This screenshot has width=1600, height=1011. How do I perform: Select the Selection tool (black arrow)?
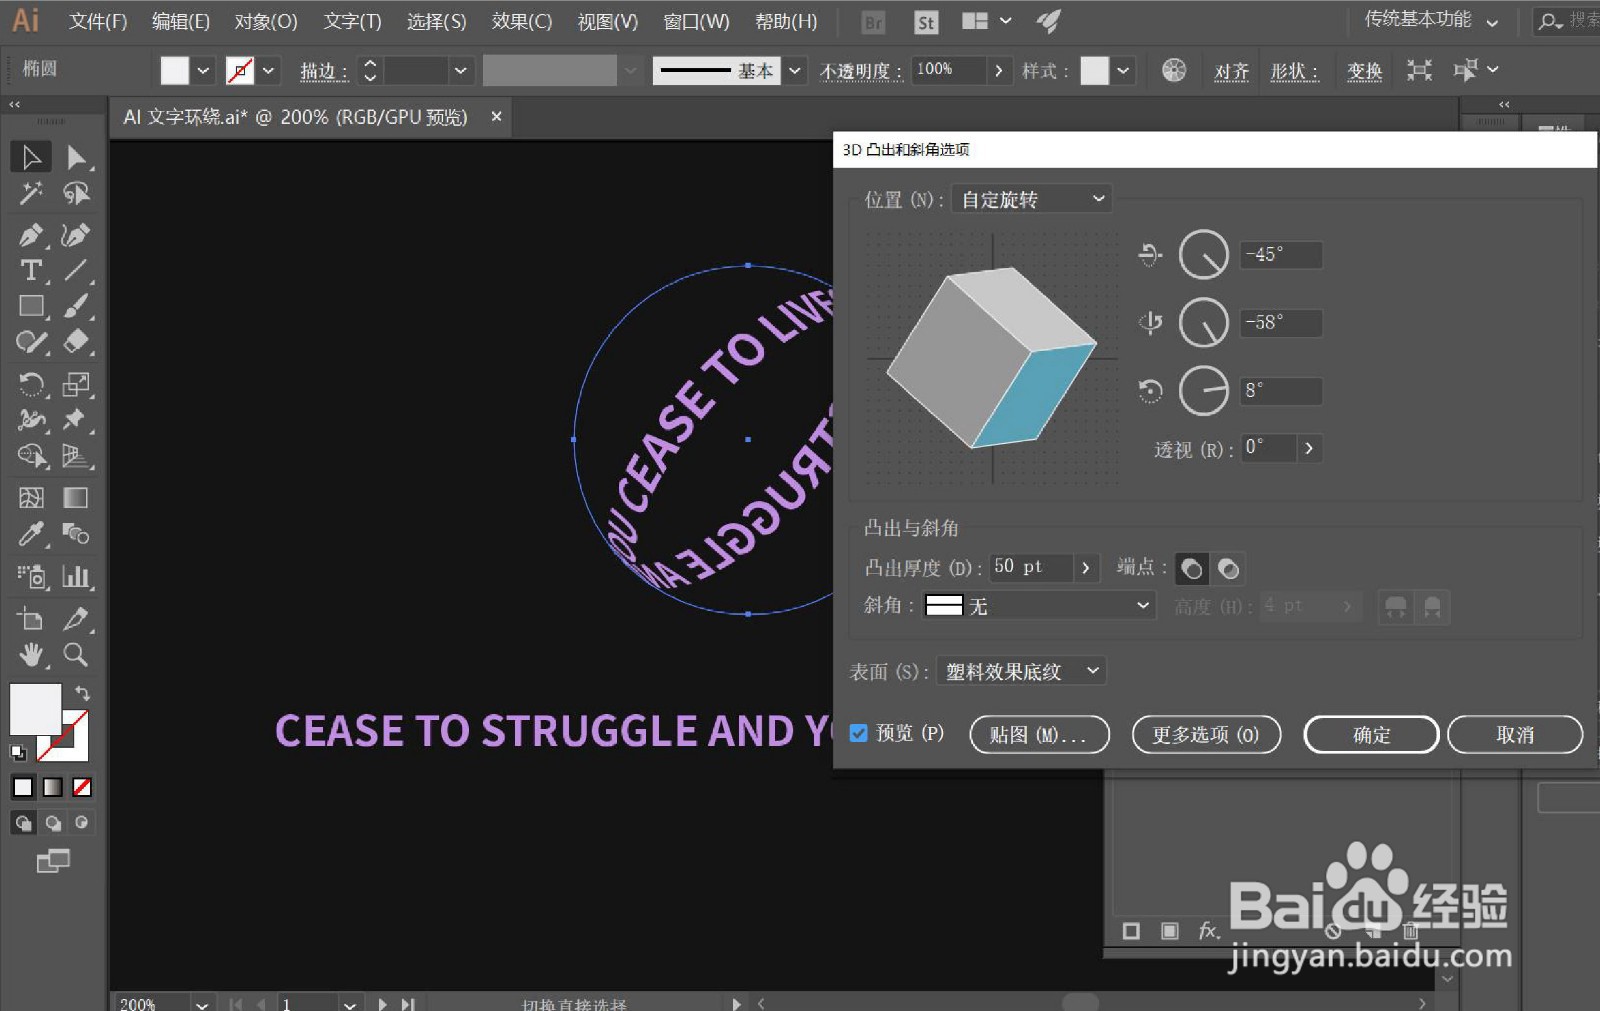pyautogui.click(x=31, y=157)
